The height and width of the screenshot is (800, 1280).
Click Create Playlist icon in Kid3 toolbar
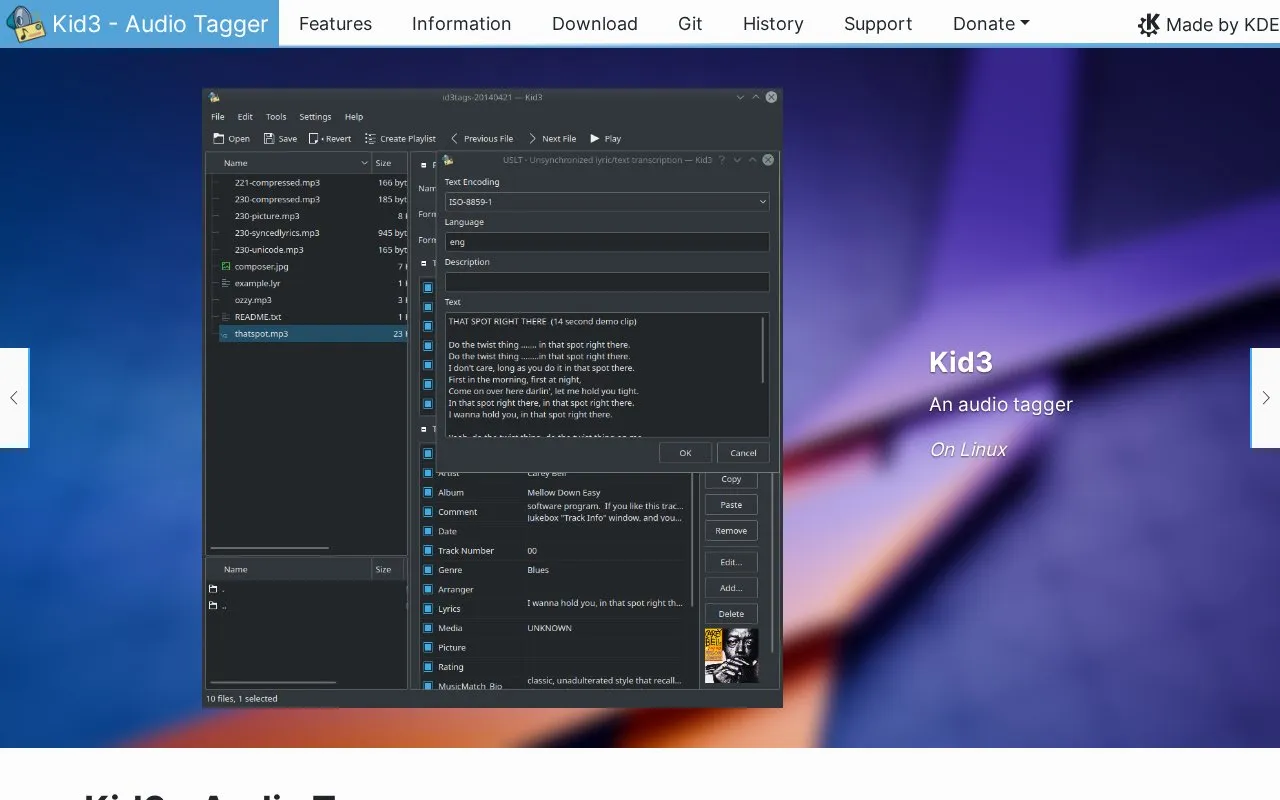point(370,138)
